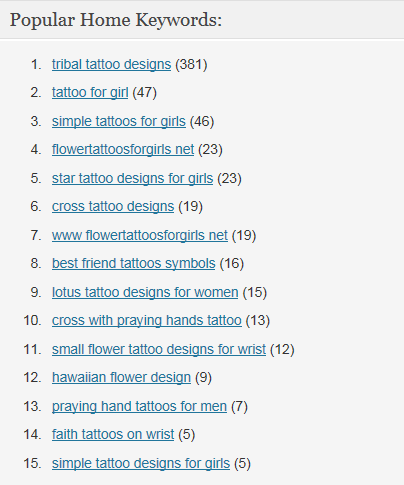Select best friend tattoos symbols link
Image resolution: width=404 pixels, height=485 pixels.
134,263
